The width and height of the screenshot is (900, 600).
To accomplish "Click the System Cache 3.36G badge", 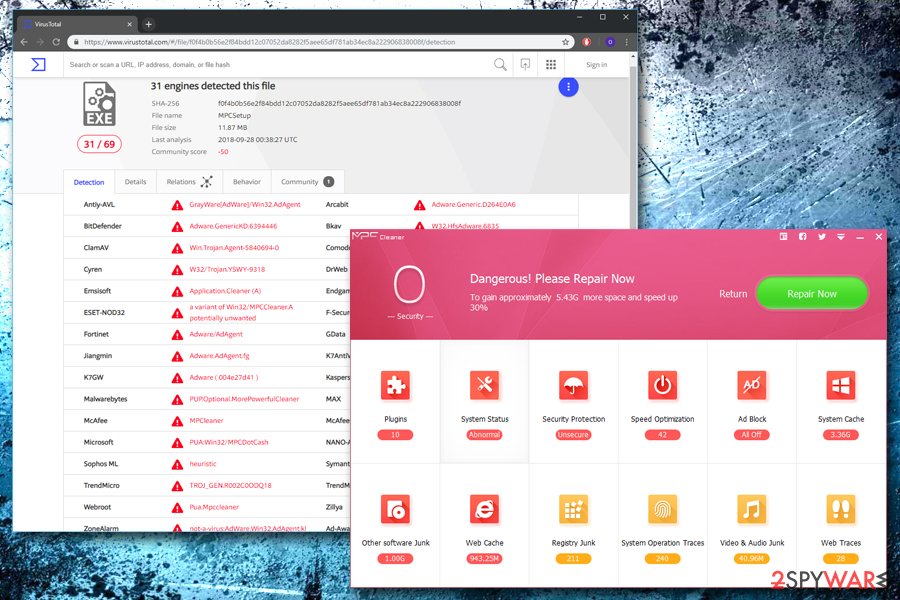I will [840, 435].
